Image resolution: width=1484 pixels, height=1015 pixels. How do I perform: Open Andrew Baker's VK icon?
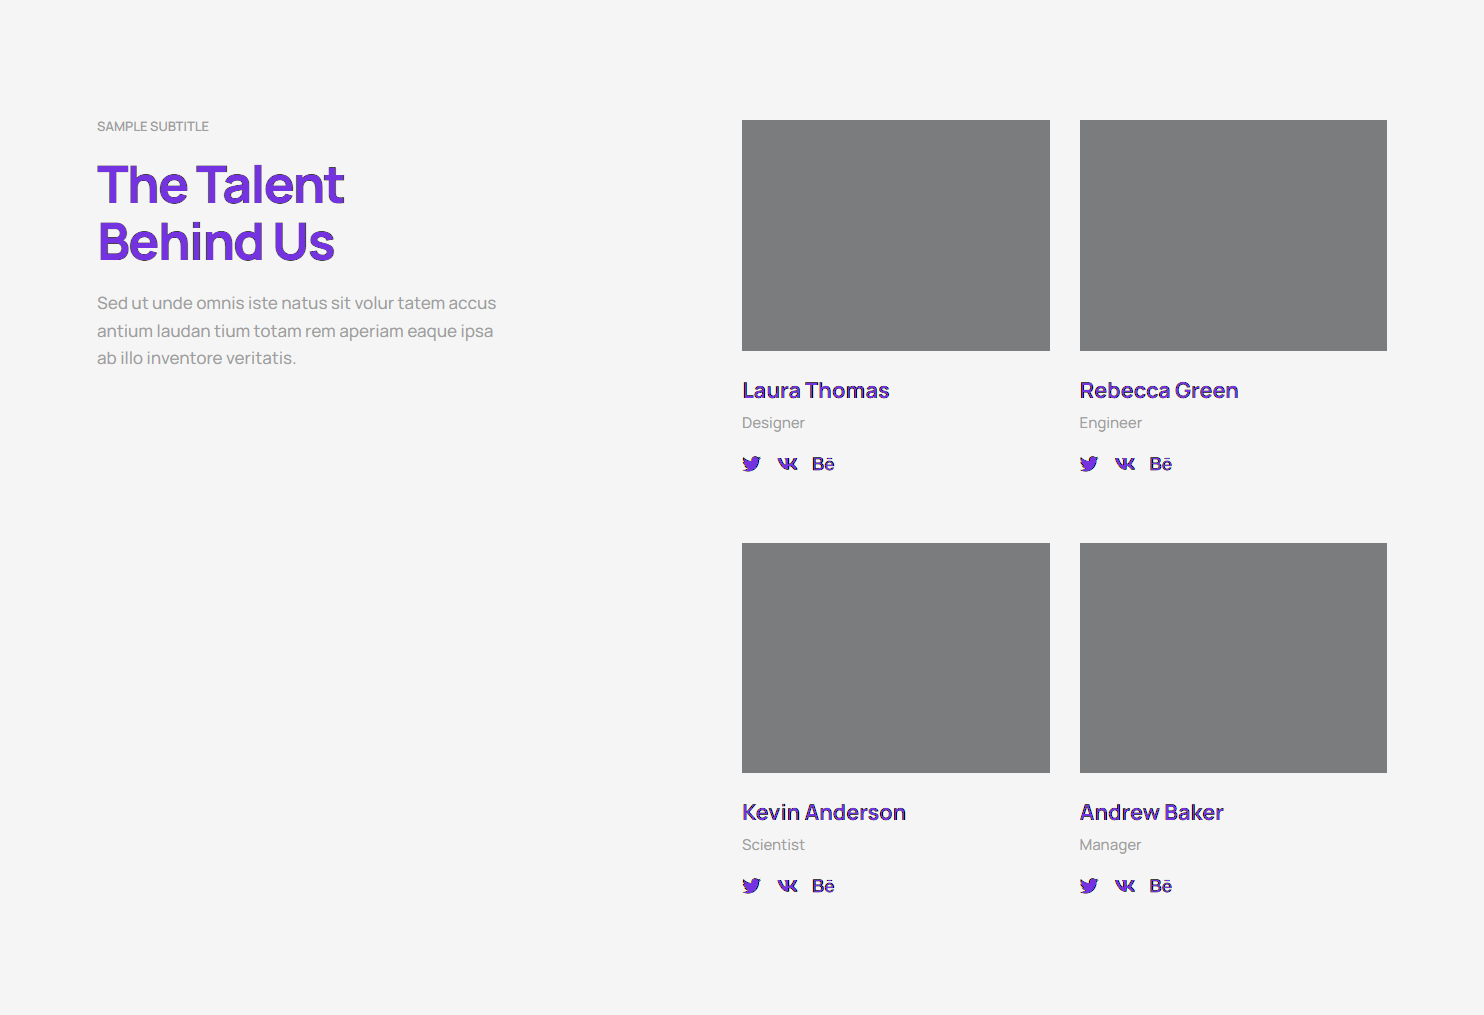[x=1125, y=886]
